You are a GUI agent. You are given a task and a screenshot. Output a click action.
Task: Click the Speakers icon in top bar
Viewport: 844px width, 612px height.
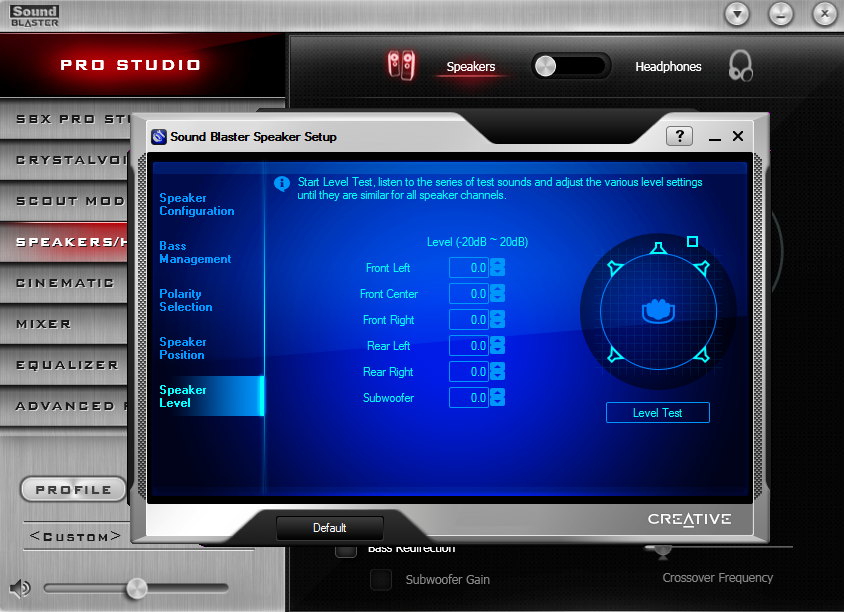(401, 66)
